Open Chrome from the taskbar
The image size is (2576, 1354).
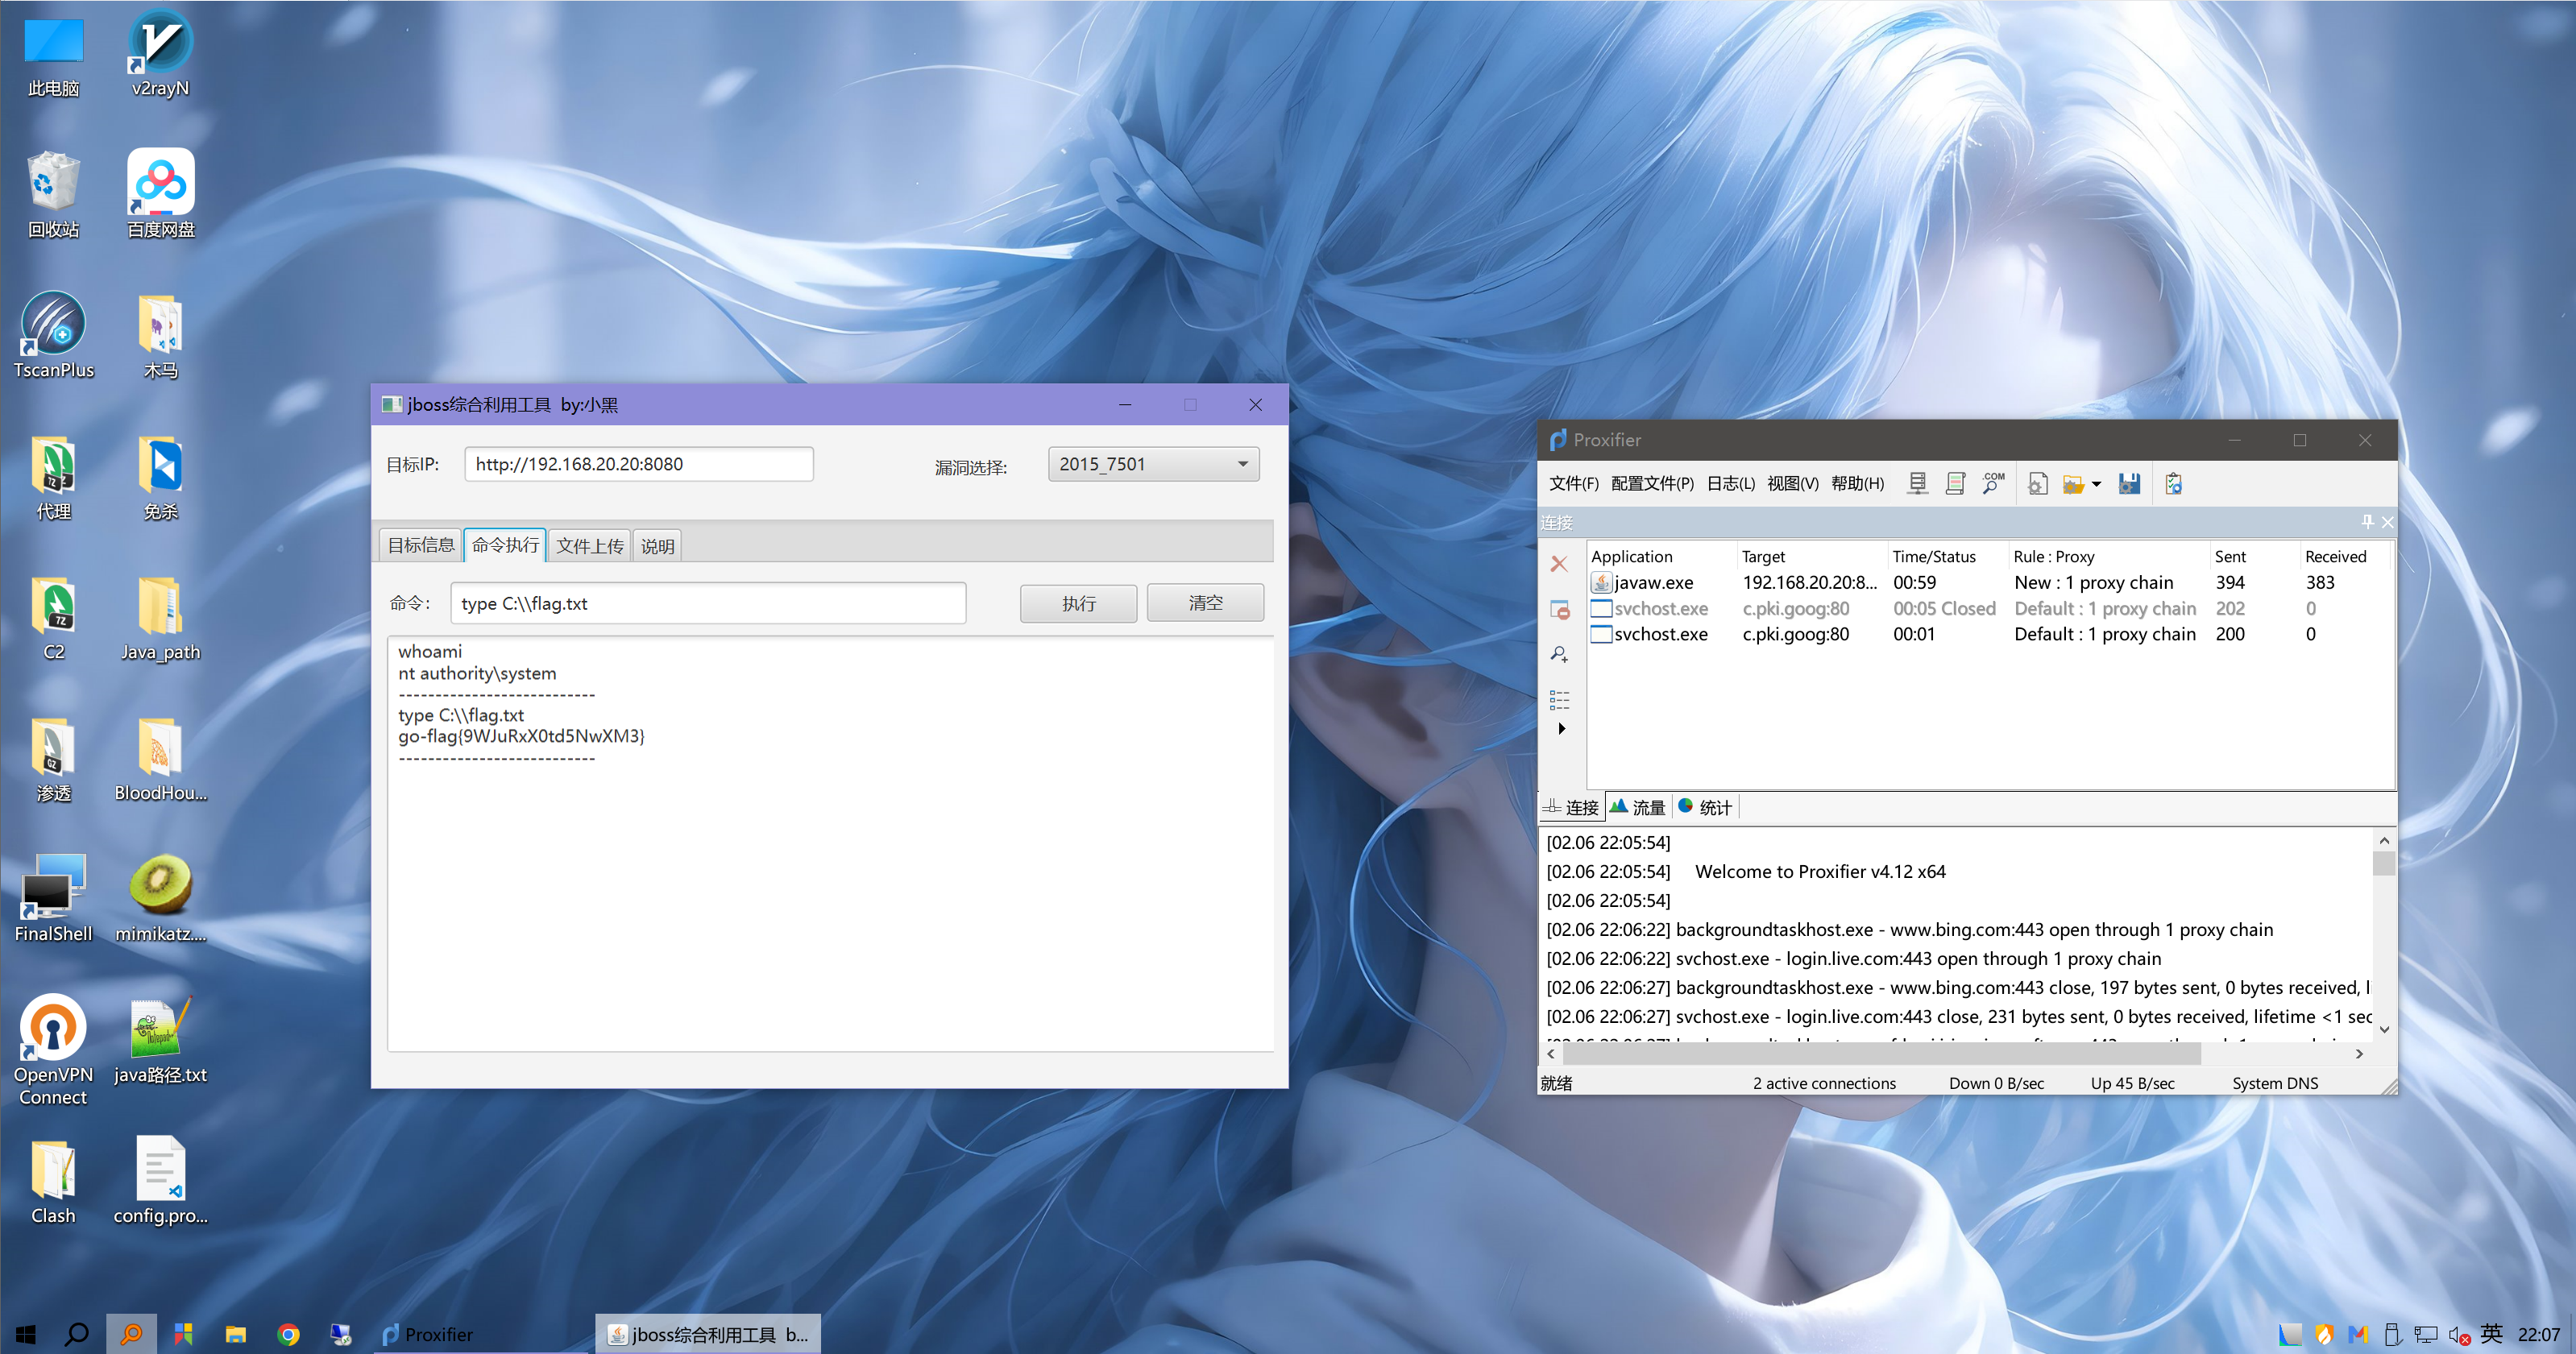[288, 1334]
